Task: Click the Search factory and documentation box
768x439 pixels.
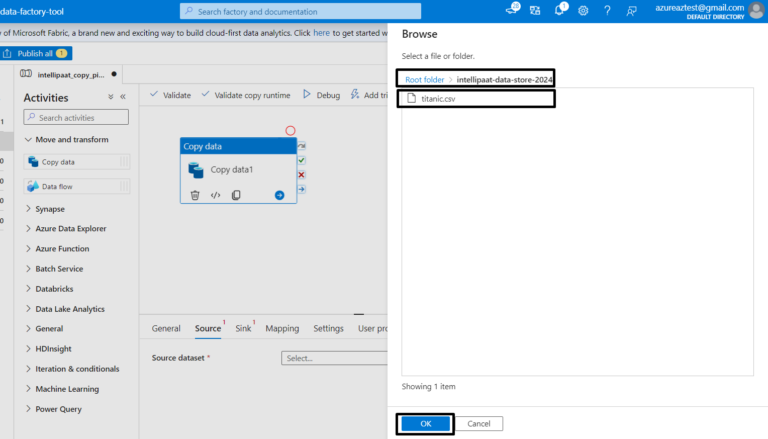Action: 300,11
